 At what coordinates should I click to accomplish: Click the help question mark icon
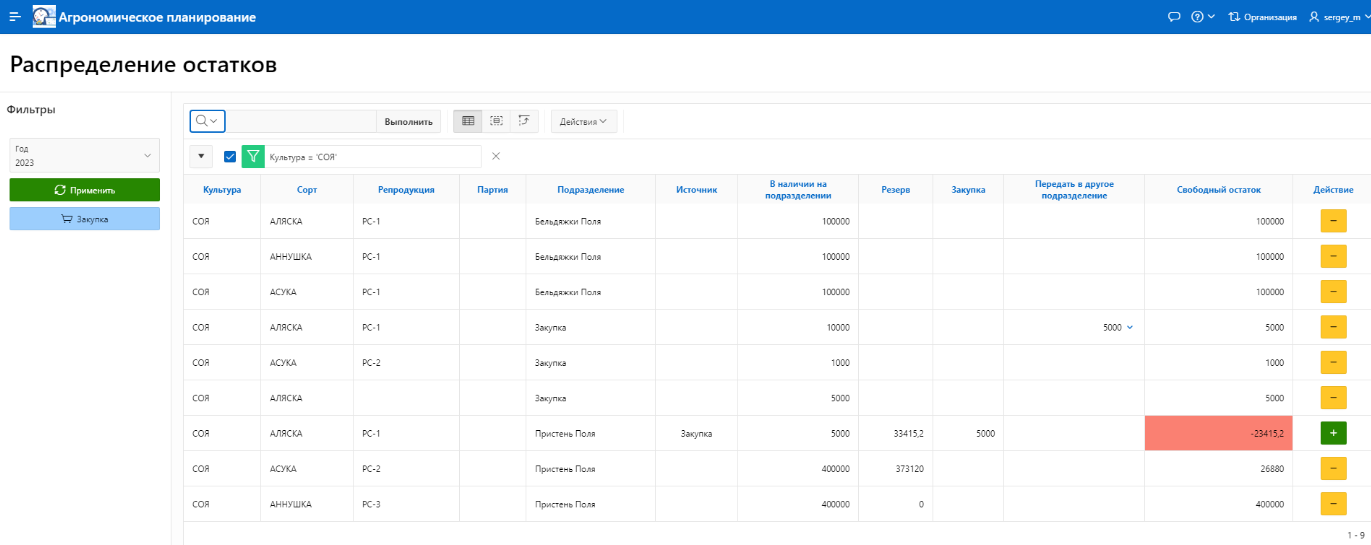coord(1197,17)
